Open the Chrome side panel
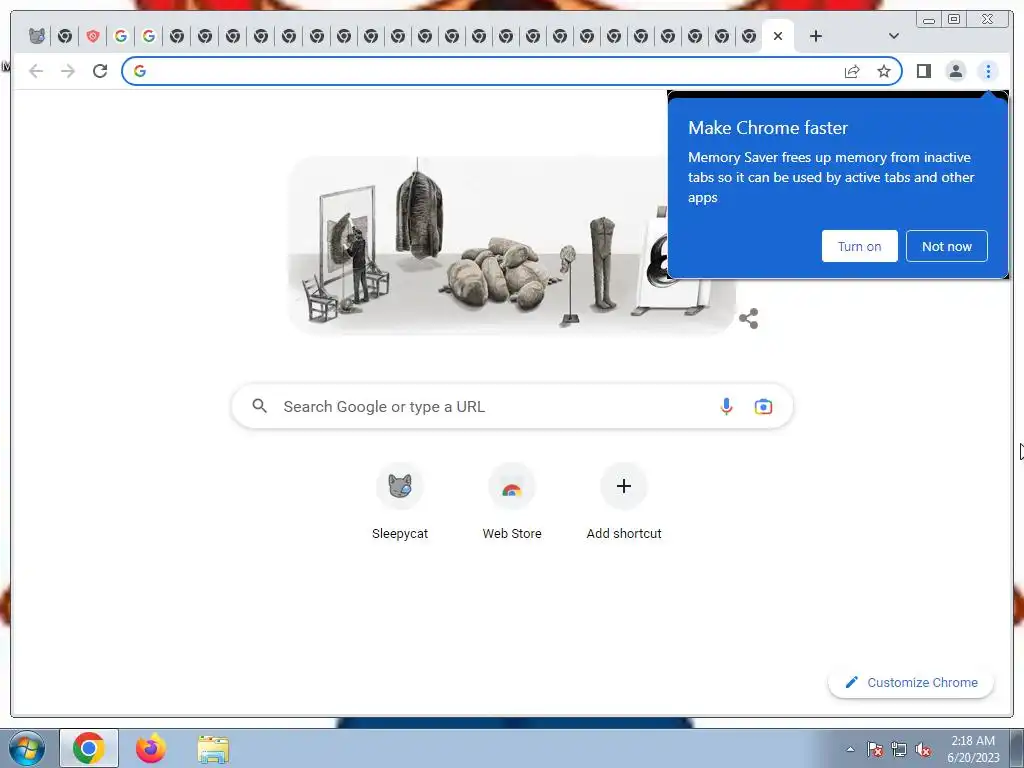The image size is (1024, 768). tap(923, 71)
